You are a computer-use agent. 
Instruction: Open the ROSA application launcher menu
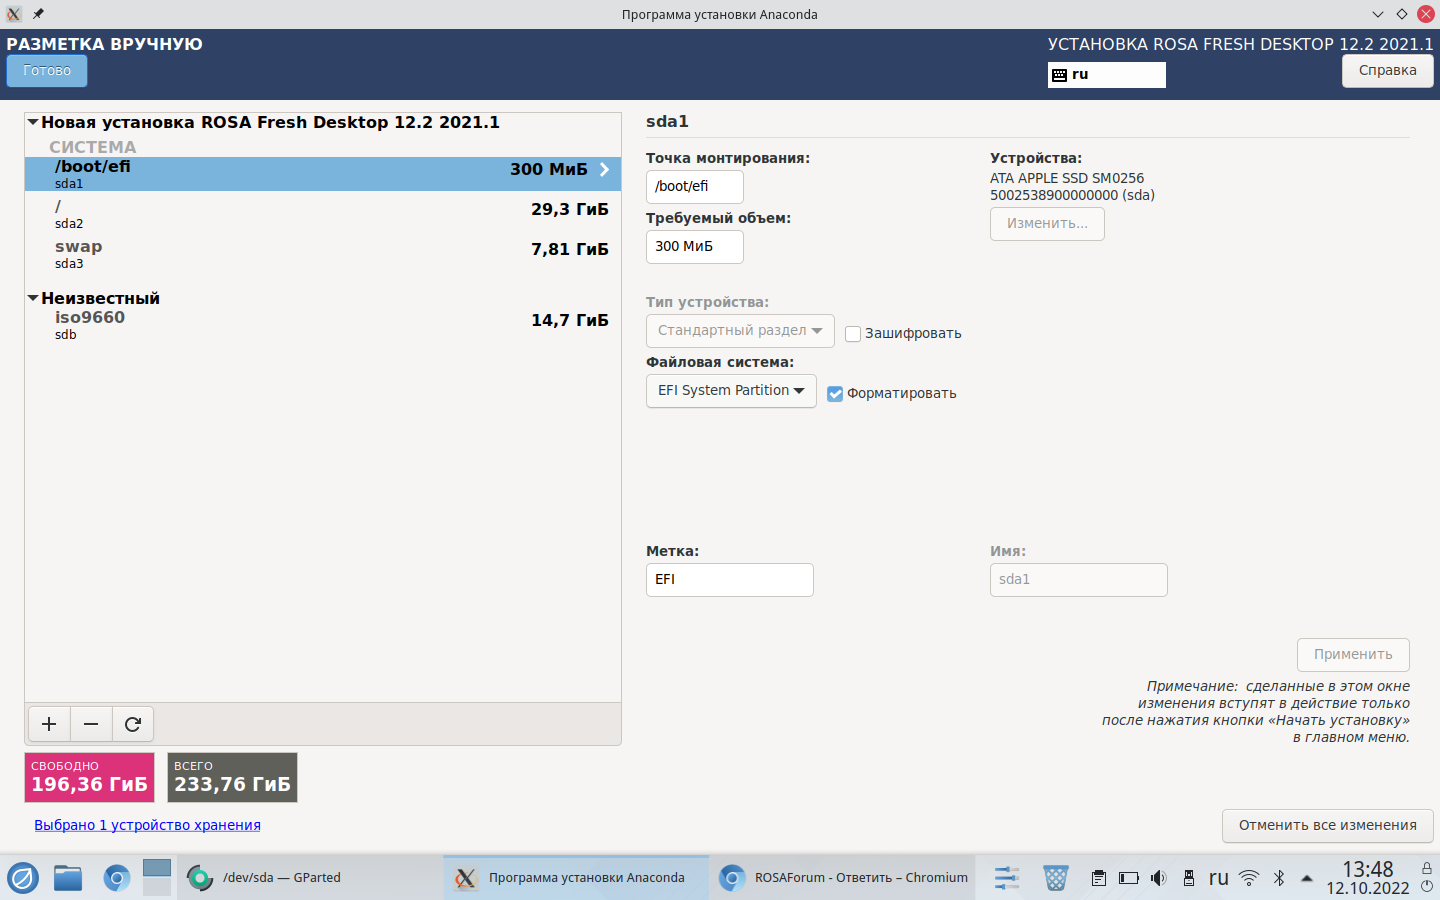click(23, 878)
